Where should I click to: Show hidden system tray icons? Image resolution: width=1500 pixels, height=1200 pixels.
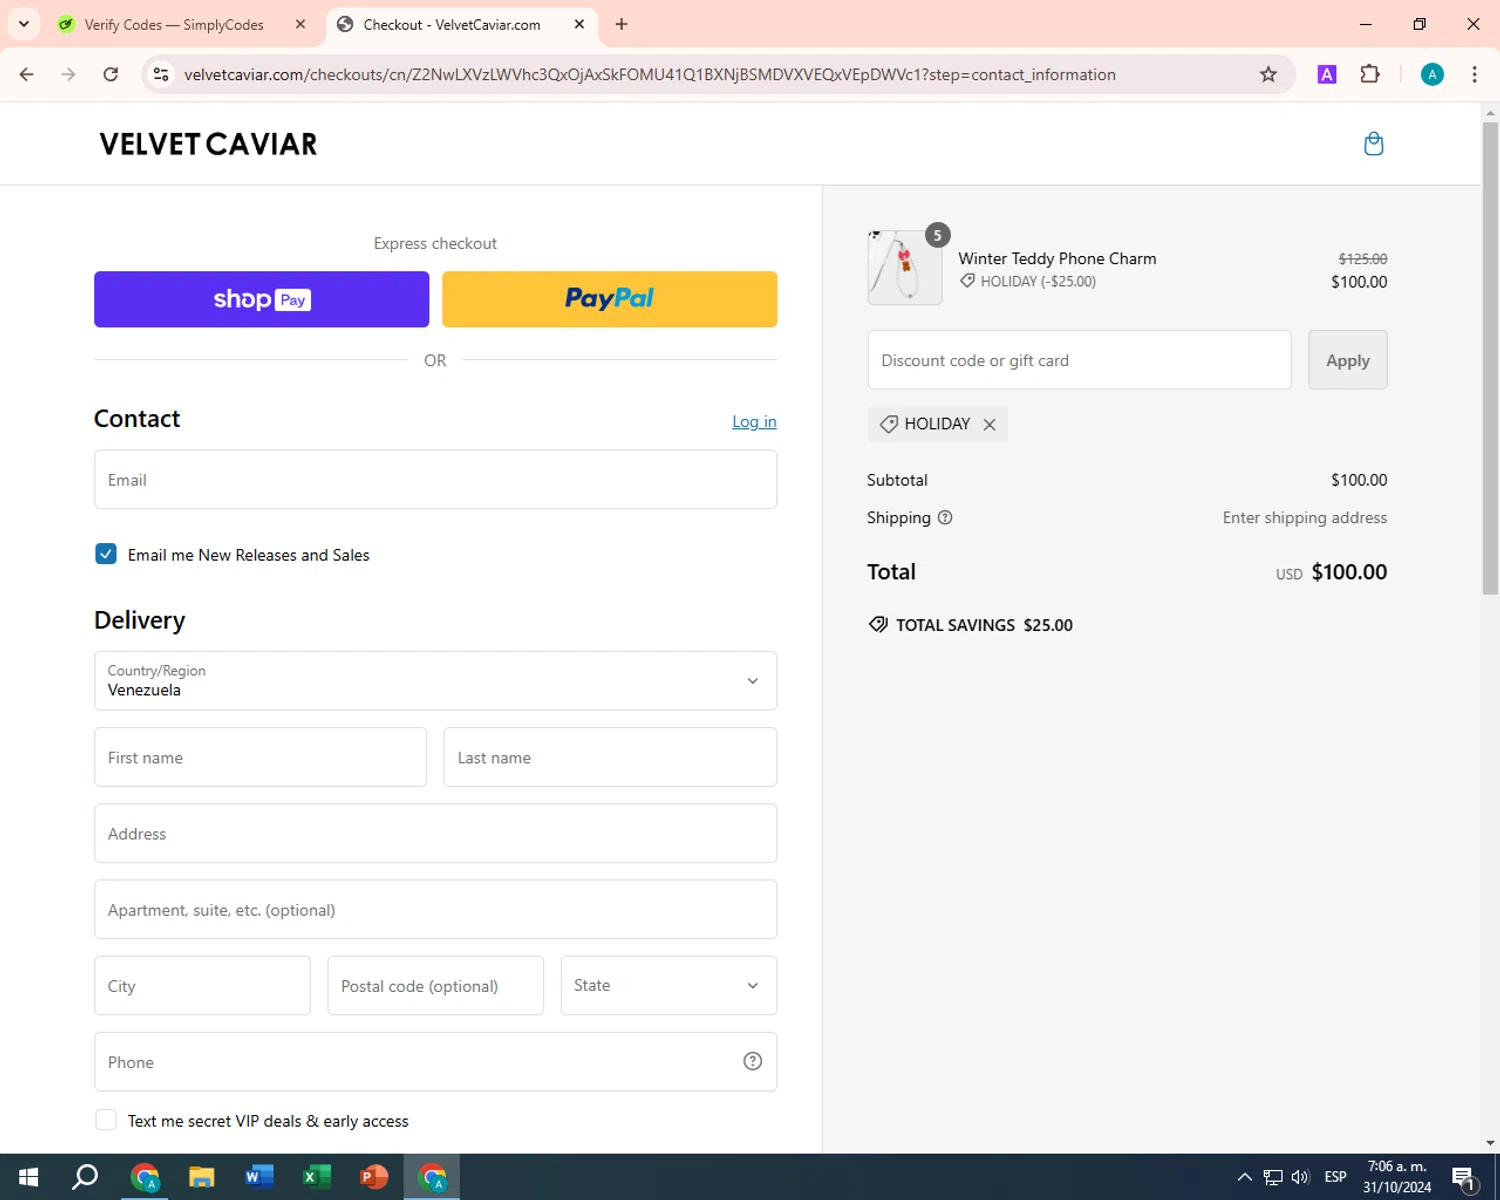(1245, 1177)
